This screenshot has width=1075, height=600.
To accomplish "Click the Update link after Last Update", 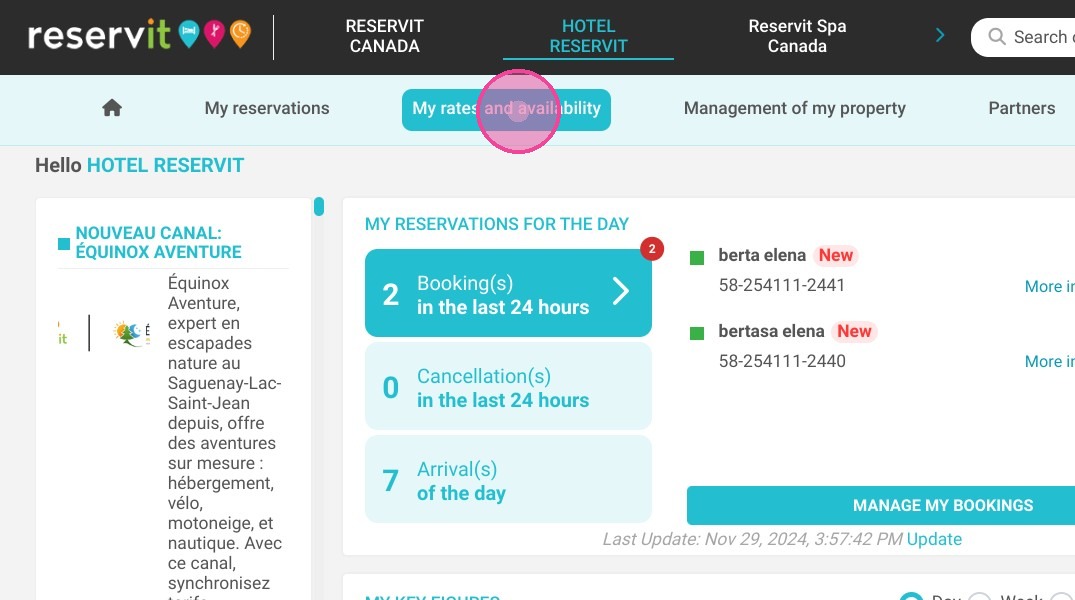I will click(934, 539).
